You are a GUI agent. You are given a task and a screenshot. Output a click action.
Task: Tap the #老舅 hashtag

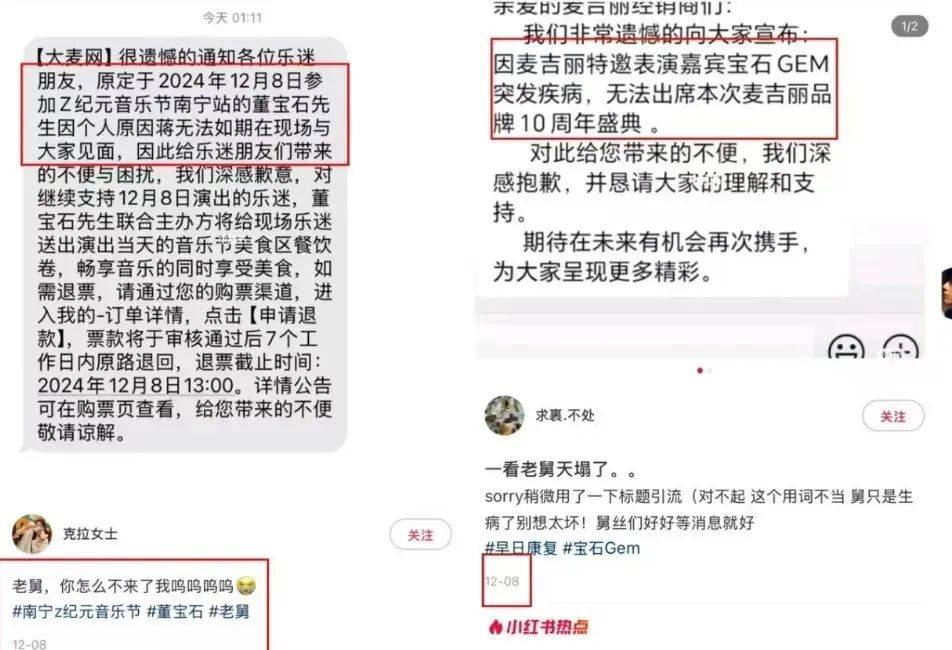click(x=230, y=611)
